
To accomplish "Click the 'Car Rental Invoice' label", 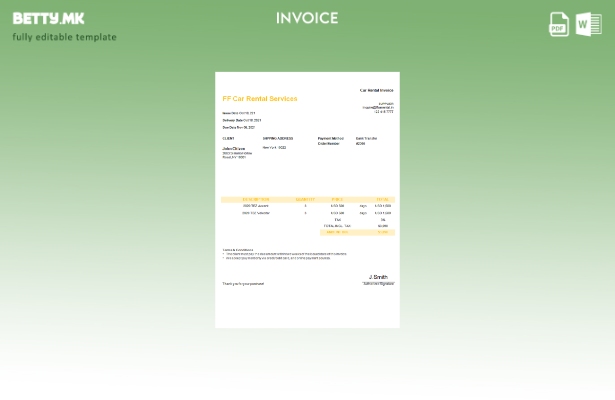I will pos(376,90).
